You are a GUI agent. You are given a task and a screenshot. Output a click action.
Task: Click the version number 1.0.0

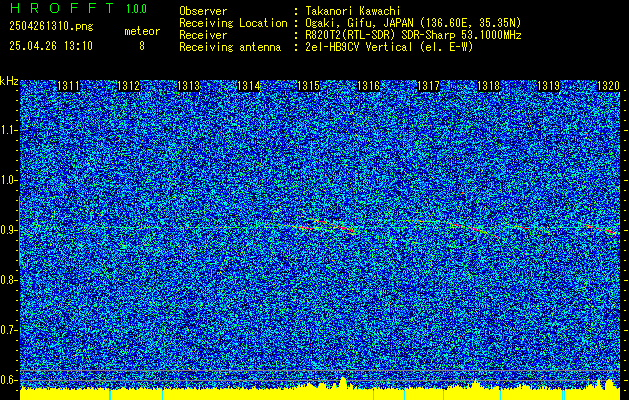[x=136, y=8]
